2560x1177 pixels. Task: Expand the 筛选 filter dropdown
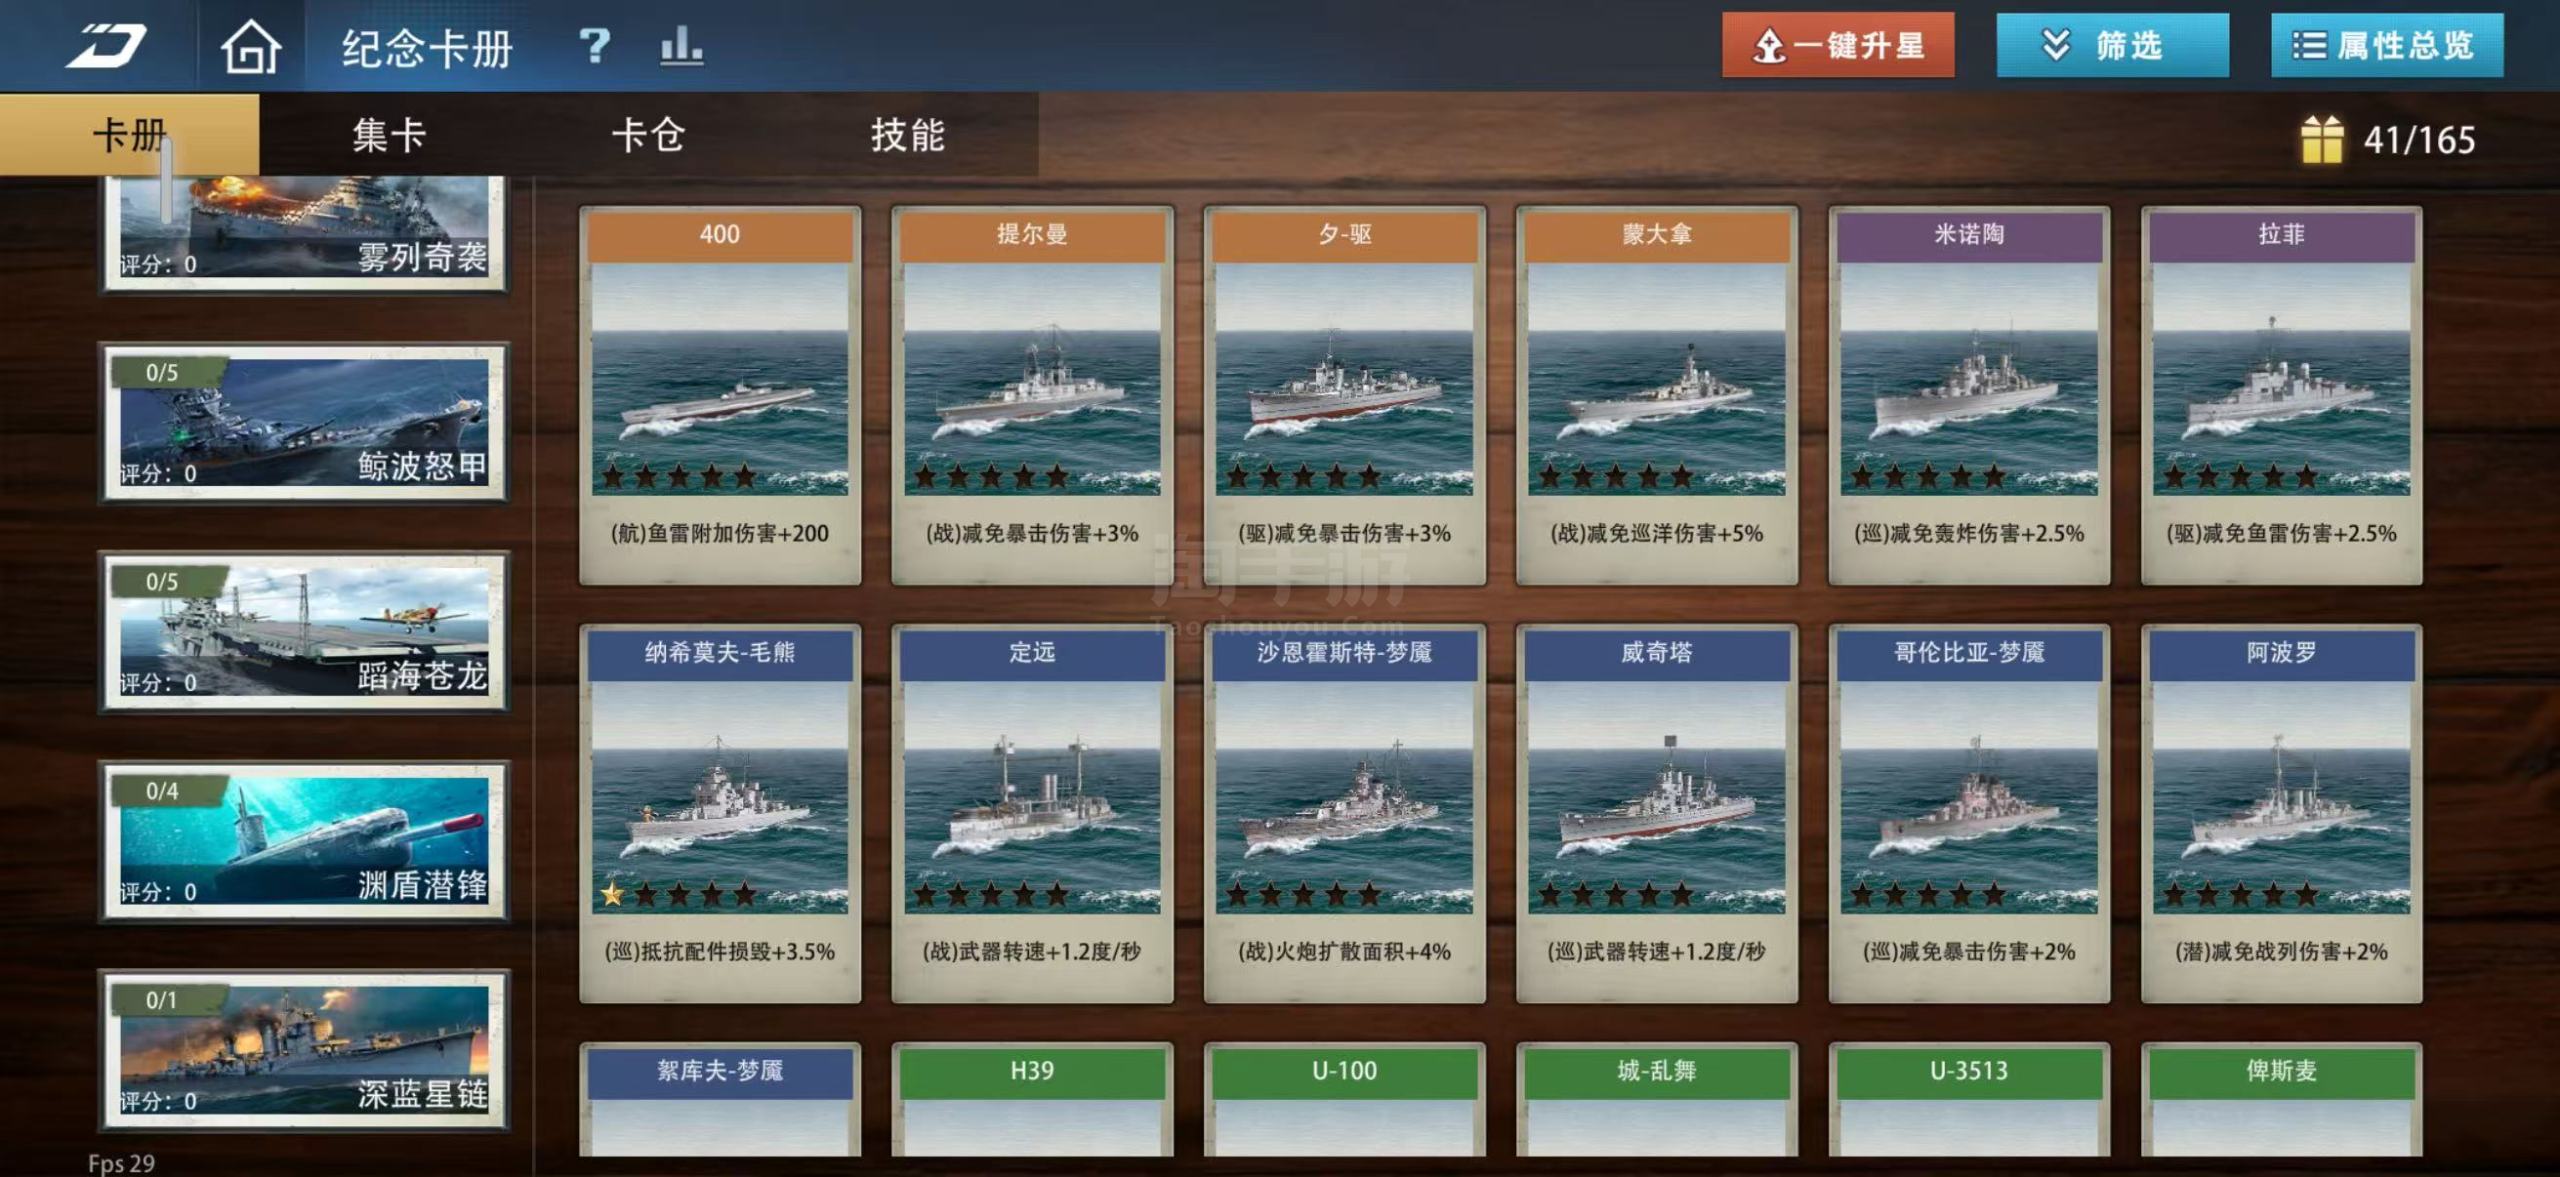(x=2112, y=45)
